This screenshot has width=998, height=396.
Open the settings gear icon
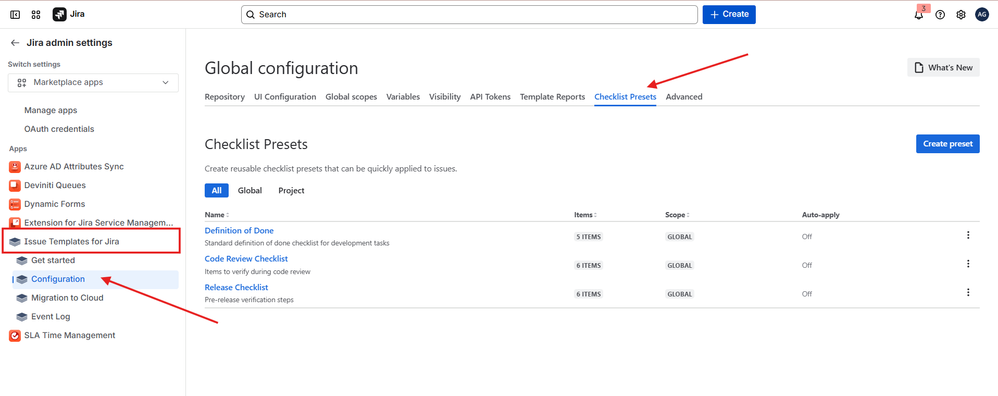(x=961, y=15)
